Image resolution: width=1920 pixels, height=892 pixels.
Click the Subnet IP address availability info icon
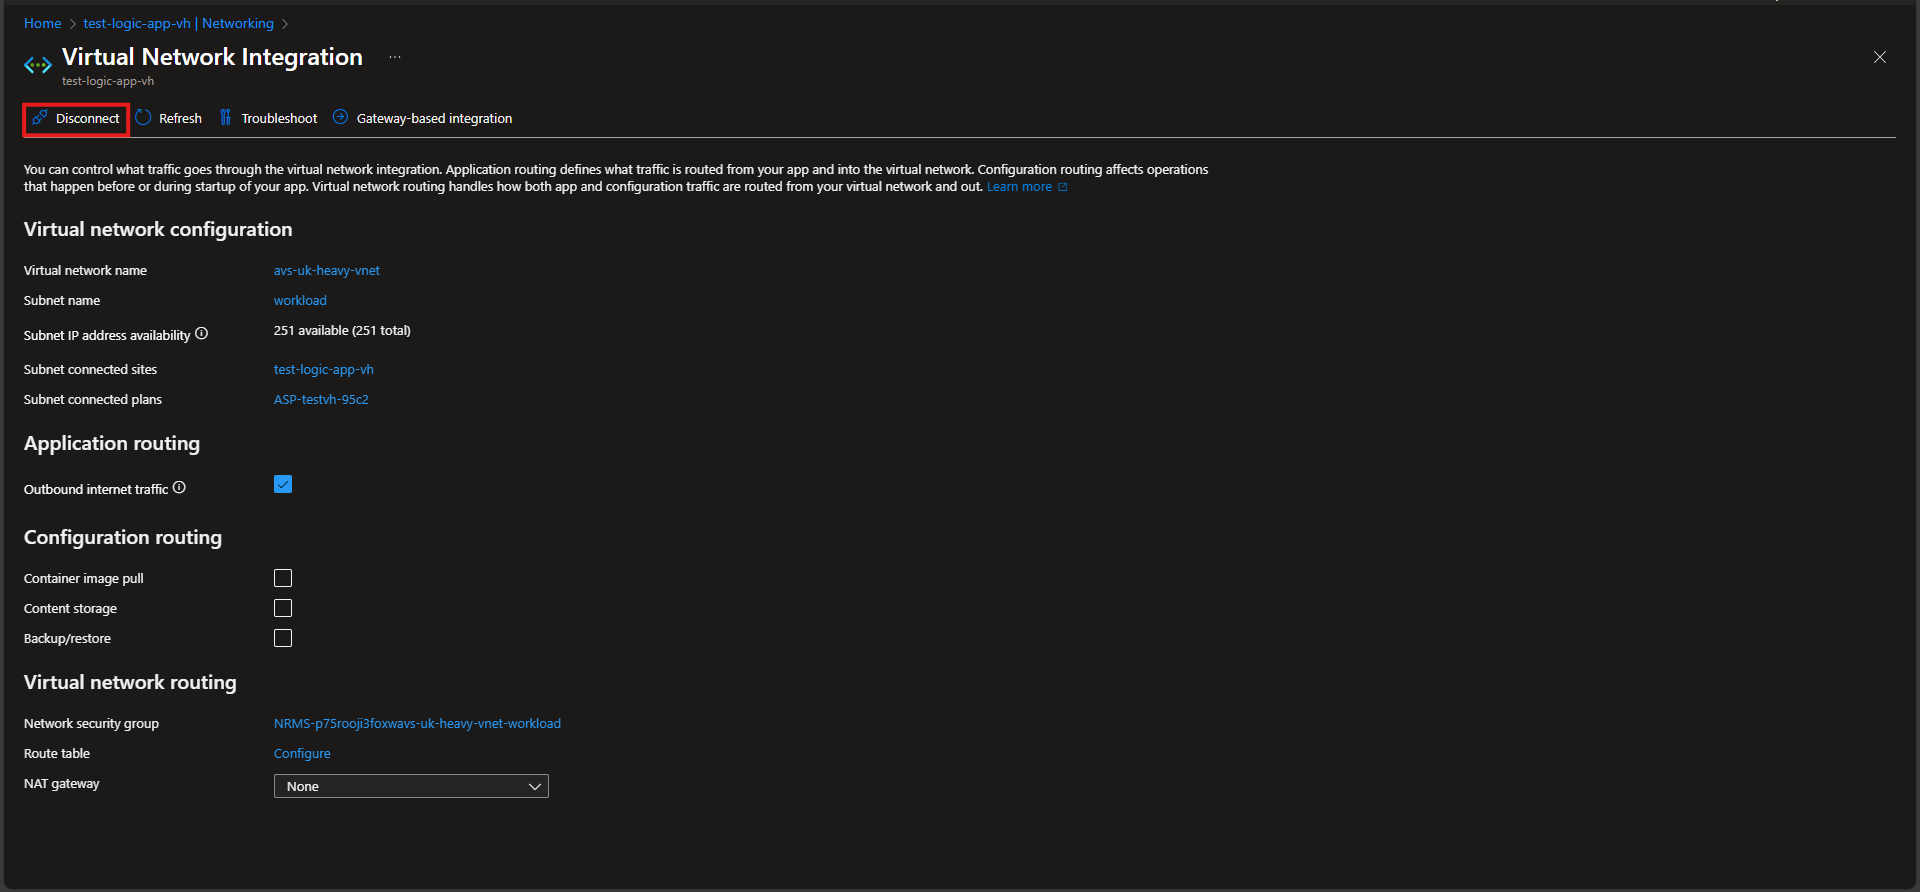(202, 334)
